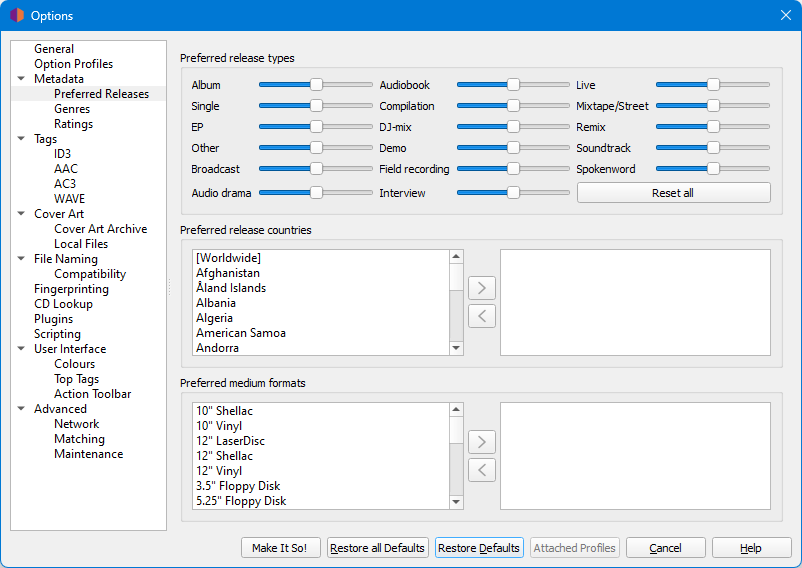Collapse the Advanced tree section
This screenshot has width=802, height=568.
point(22,409)
